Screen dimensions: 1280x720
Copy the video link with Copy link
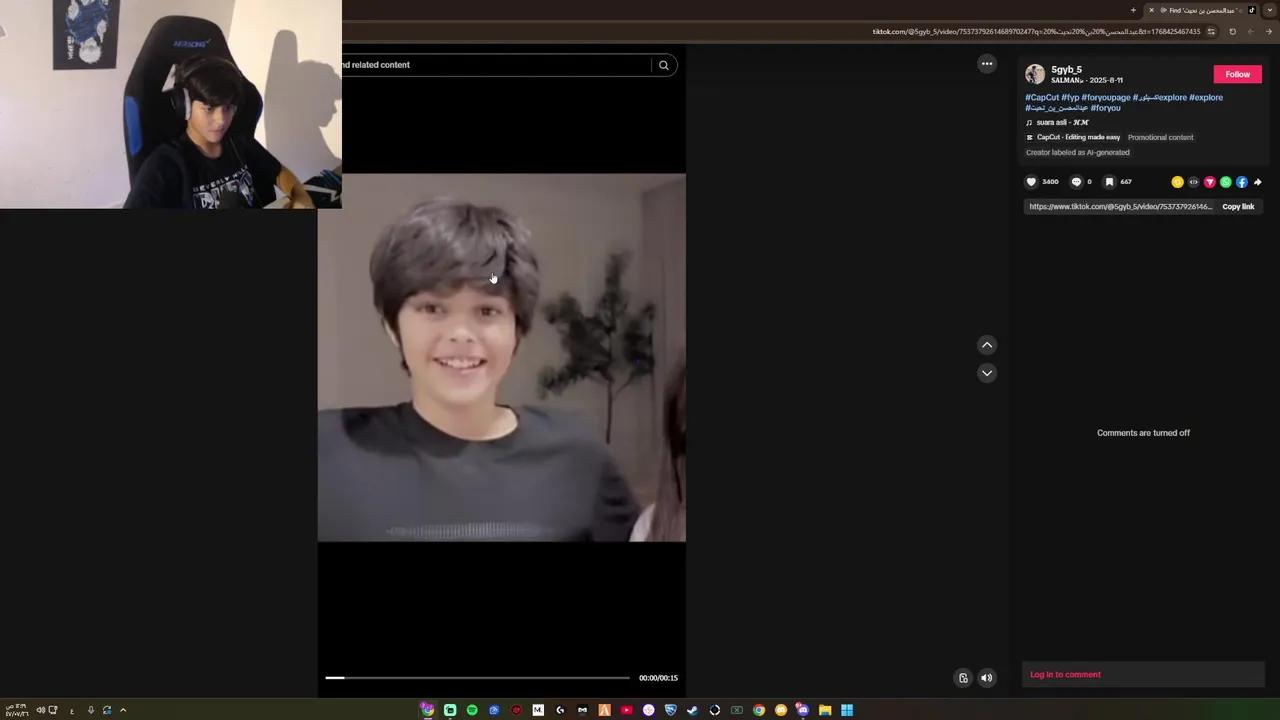click(1238, 206)
